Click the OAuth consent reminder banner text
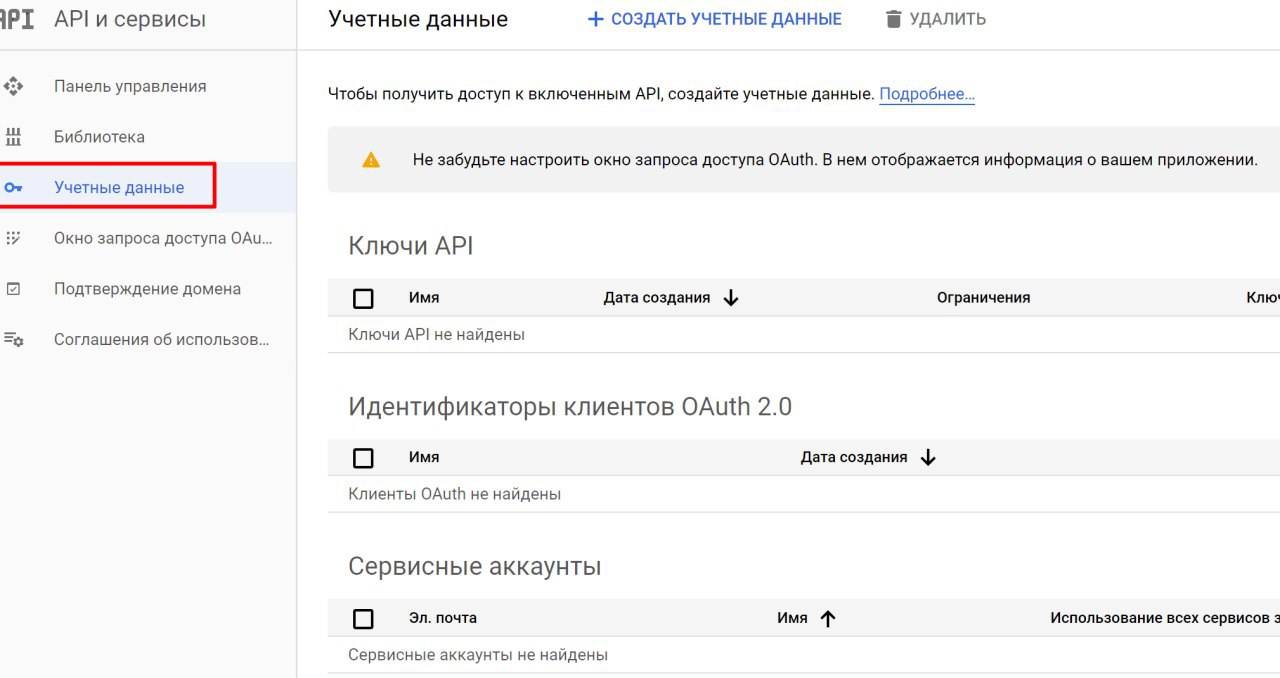This screenshot has width=1280, height=678. tap(835, 159)
